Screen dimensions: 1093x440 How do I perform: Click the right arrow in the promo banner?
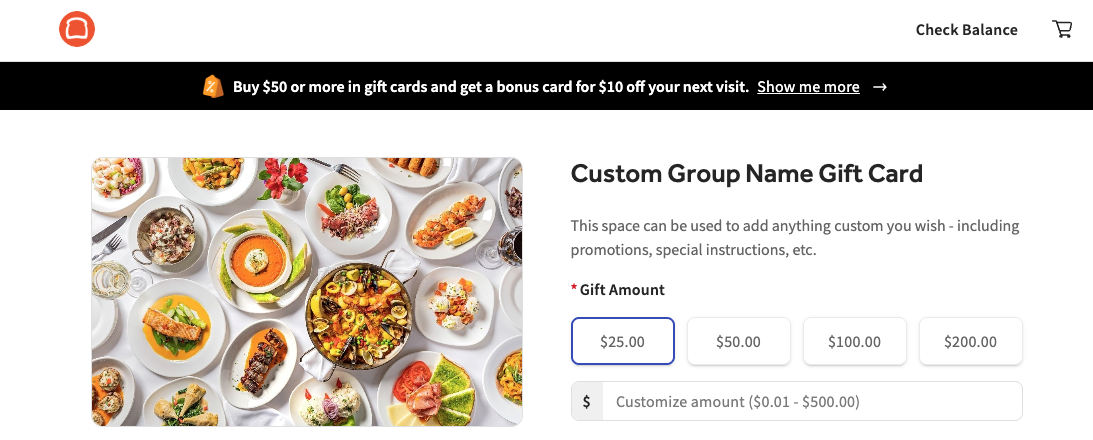pos(880,87)
